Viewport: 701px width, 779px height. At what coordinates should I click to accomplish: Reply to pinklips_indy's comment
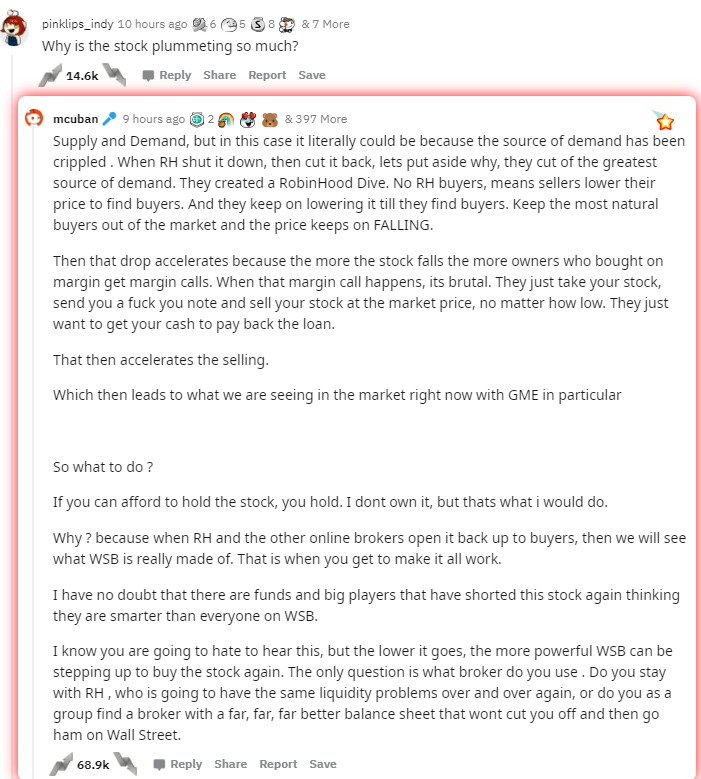(x=167, y=75)
